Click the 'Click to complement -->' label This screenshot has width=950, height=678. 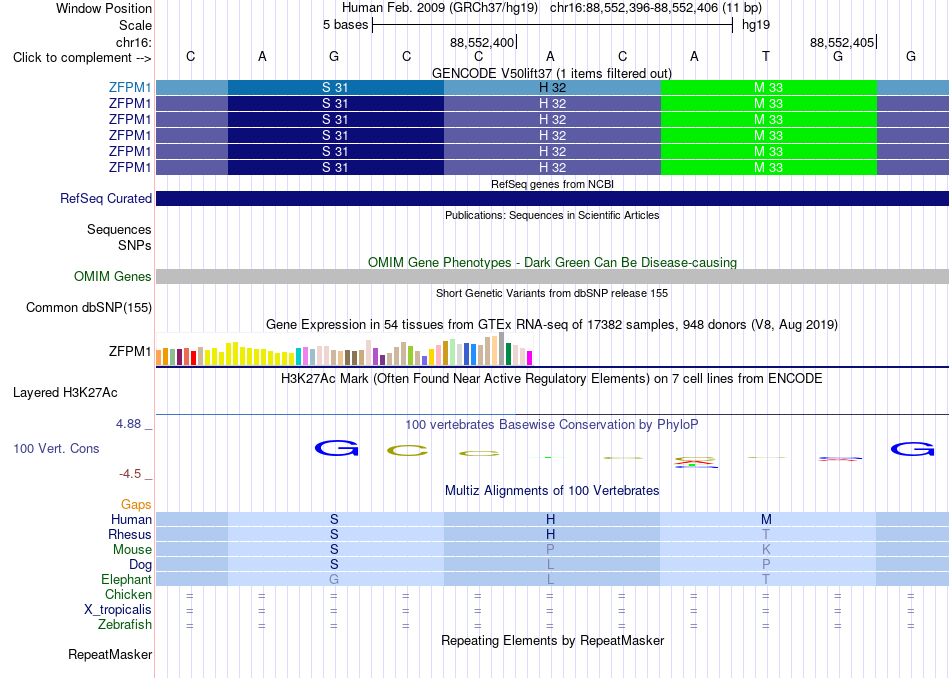82,58
